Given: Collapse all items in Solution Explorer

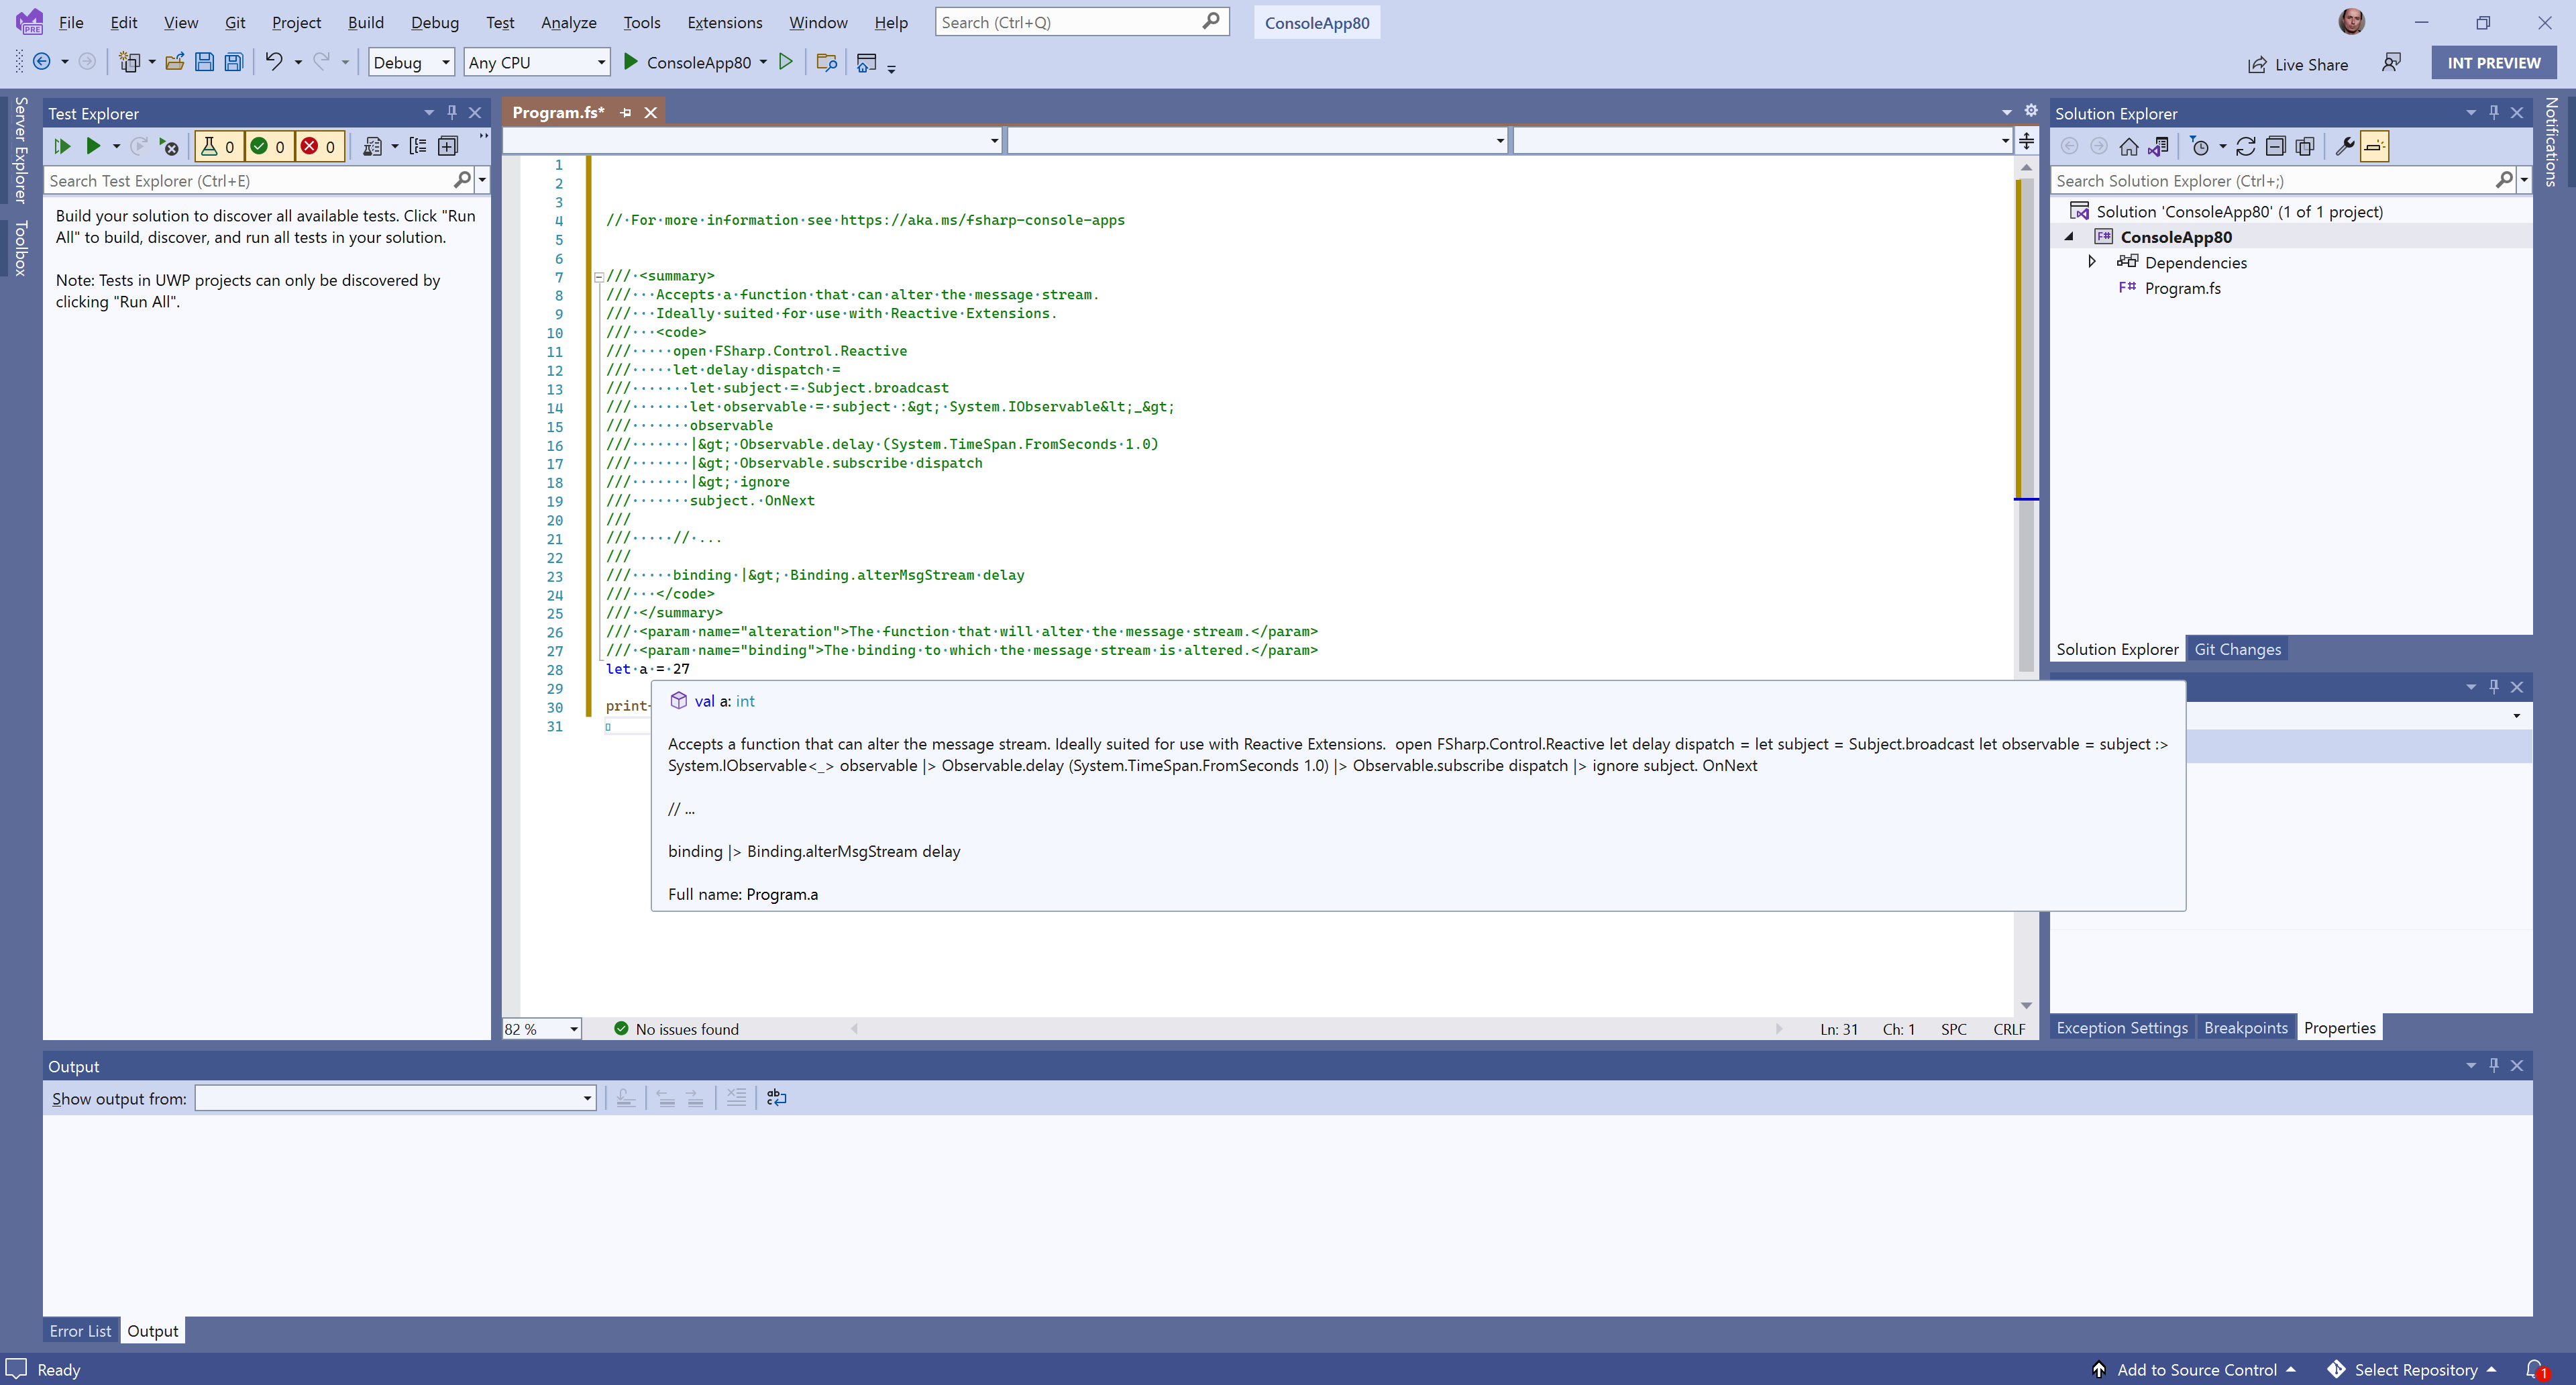Looking at the screenshot, I should [2275, 146].
